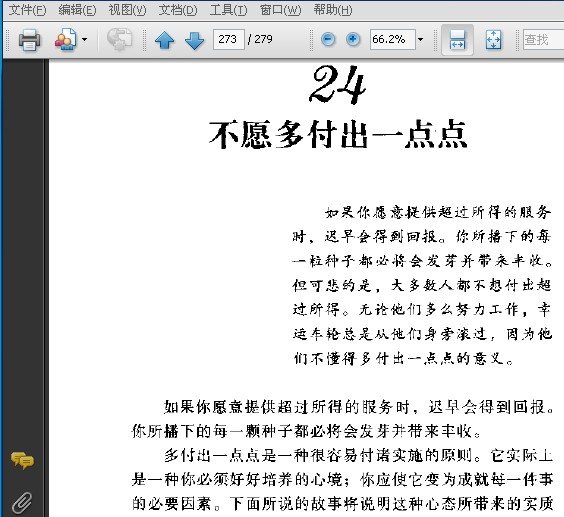Open the 文档(D) menu
This screenshot has width=564, height=517.
coord(178,10)
